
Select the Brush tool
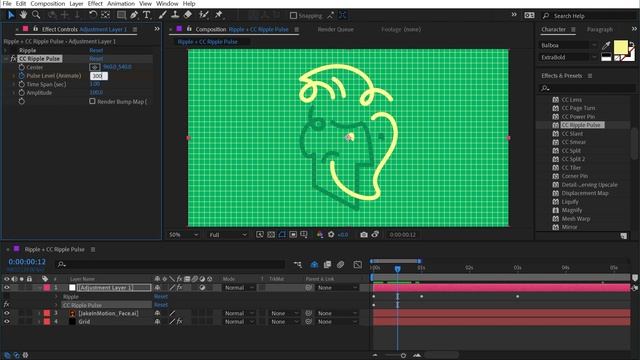coord(162,15)
